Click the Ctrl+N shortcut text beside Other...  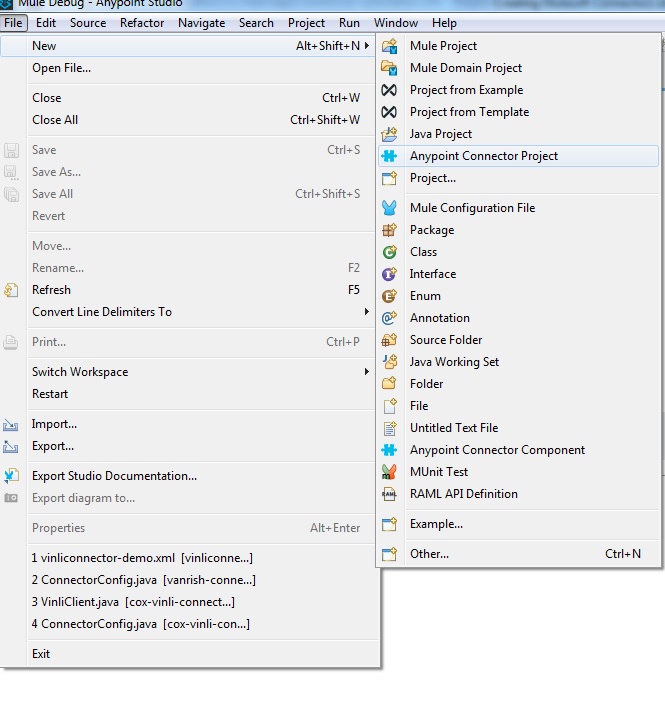point(623,554)
